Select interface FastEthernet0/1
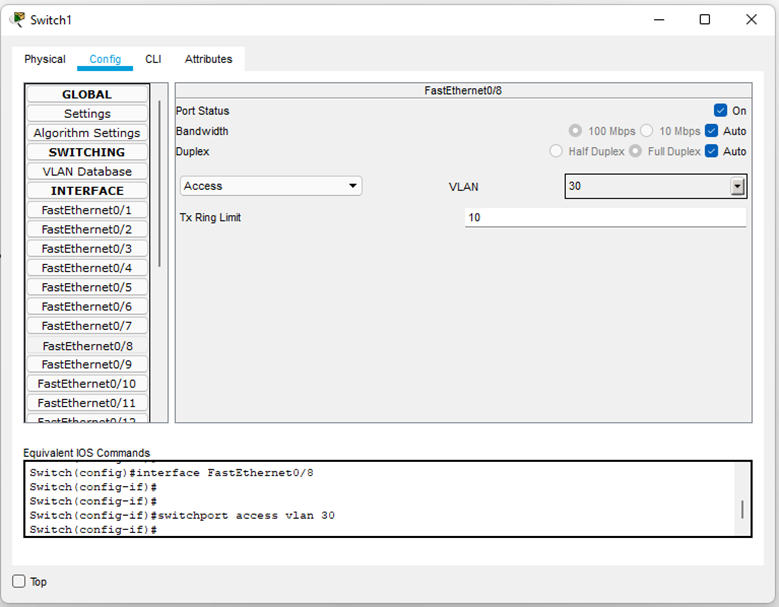The image size is (779, 607). click(x=87, y=210)
